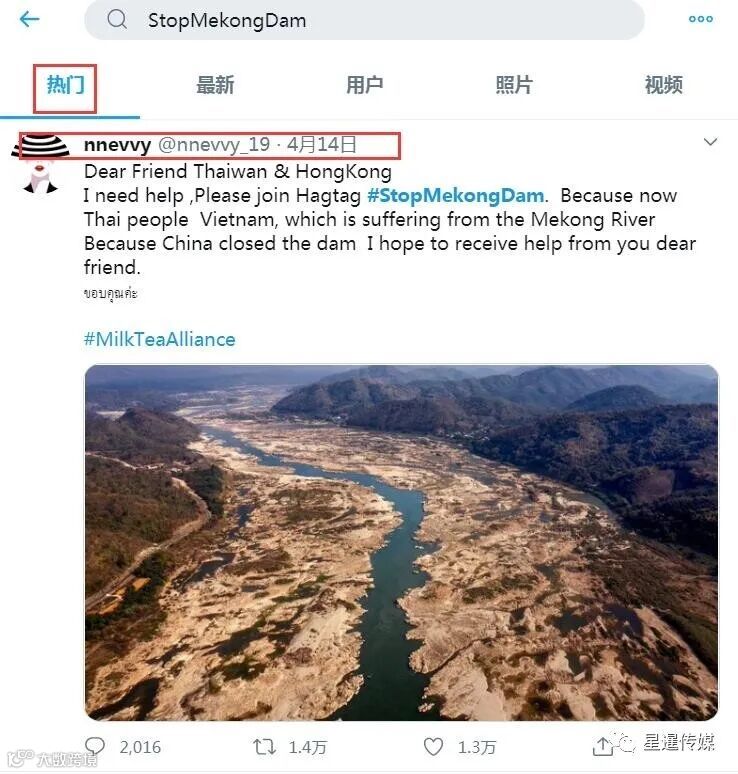The height and width of the screenshot is (774, 738).
Task: Click the reply speech bubble icon
Action: [95, 746]
